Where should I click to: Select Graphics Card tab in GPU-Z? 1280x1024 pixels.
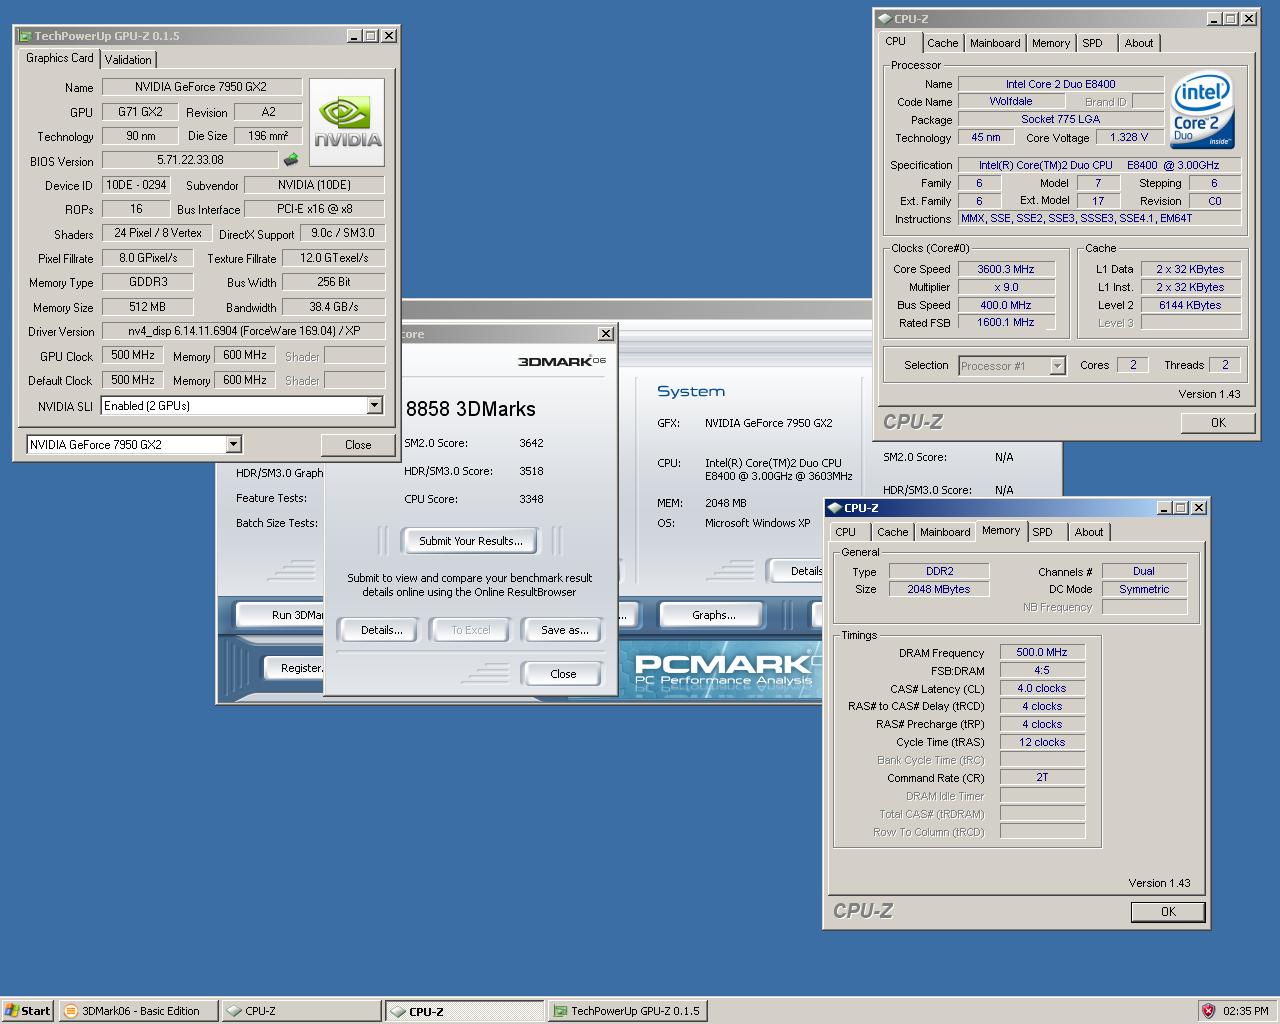(x=60, y=58)
